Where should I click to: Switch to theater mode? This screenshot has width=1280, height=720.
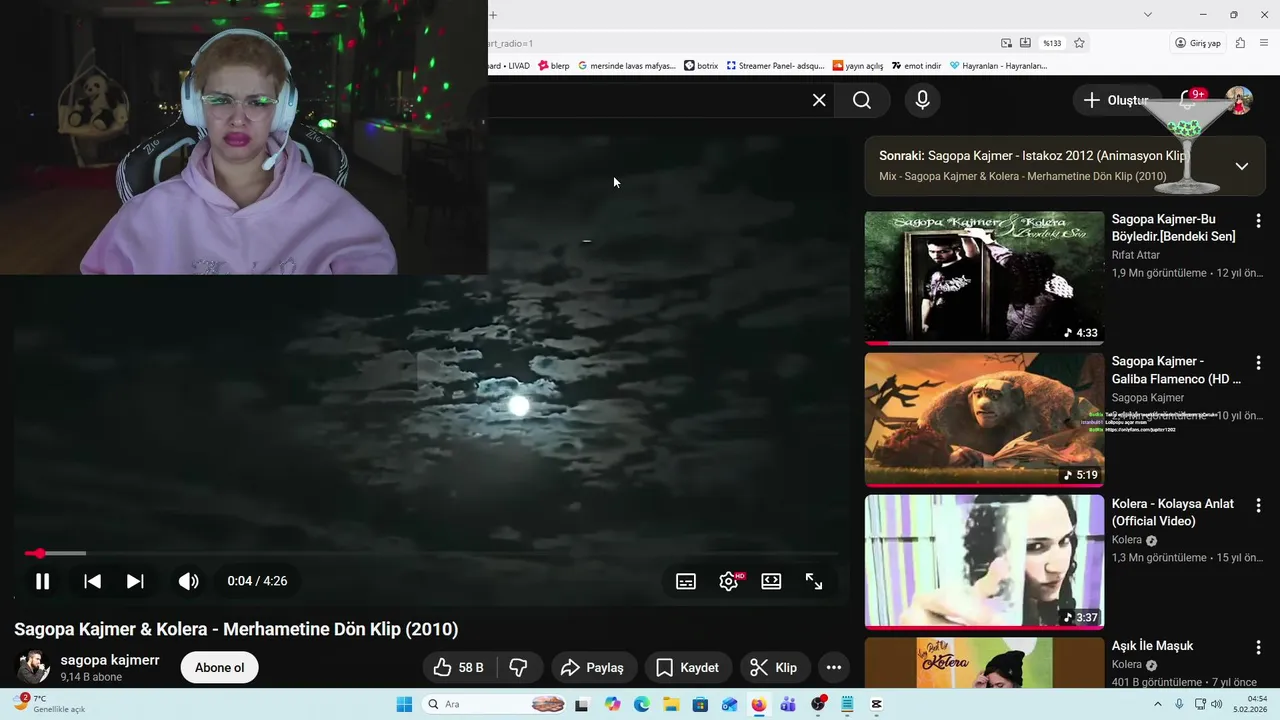coord(771,581)
